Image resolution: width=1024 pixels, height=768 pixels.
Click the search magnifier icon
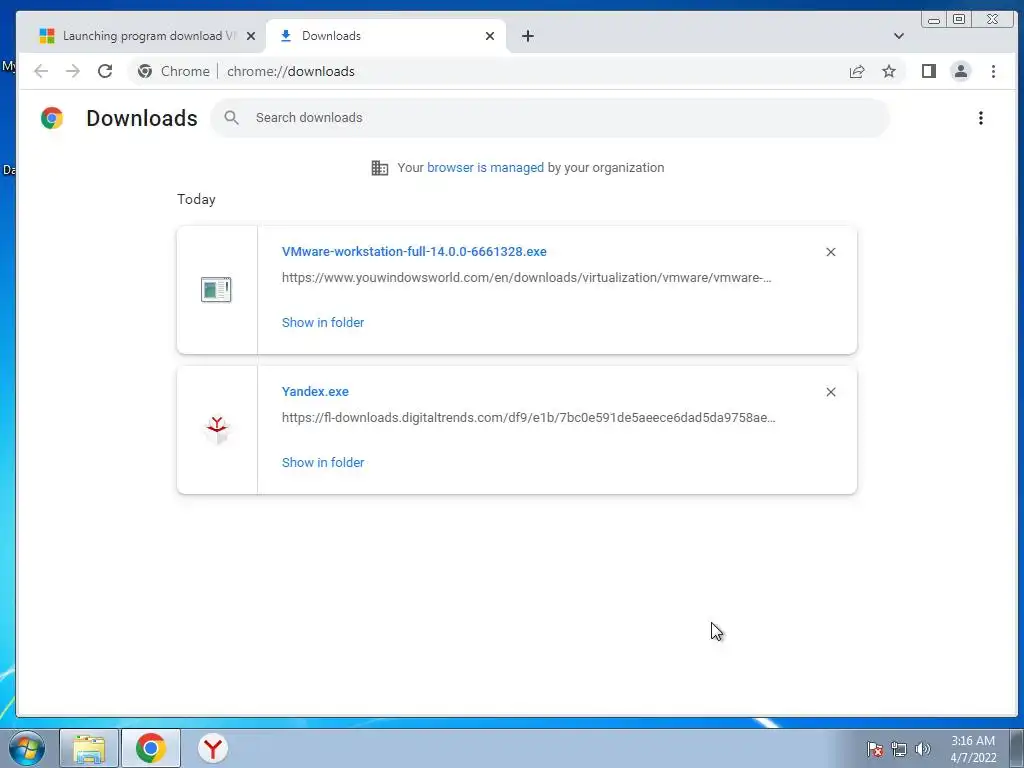231,118
